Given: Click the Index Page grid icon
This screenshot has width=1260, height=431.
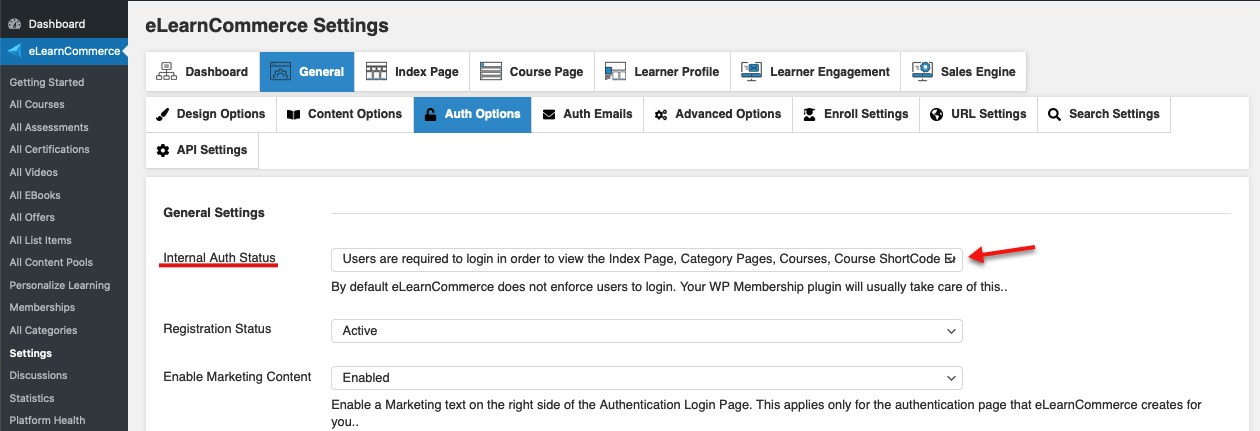Looking at the screenshot, I should point(376,71).
